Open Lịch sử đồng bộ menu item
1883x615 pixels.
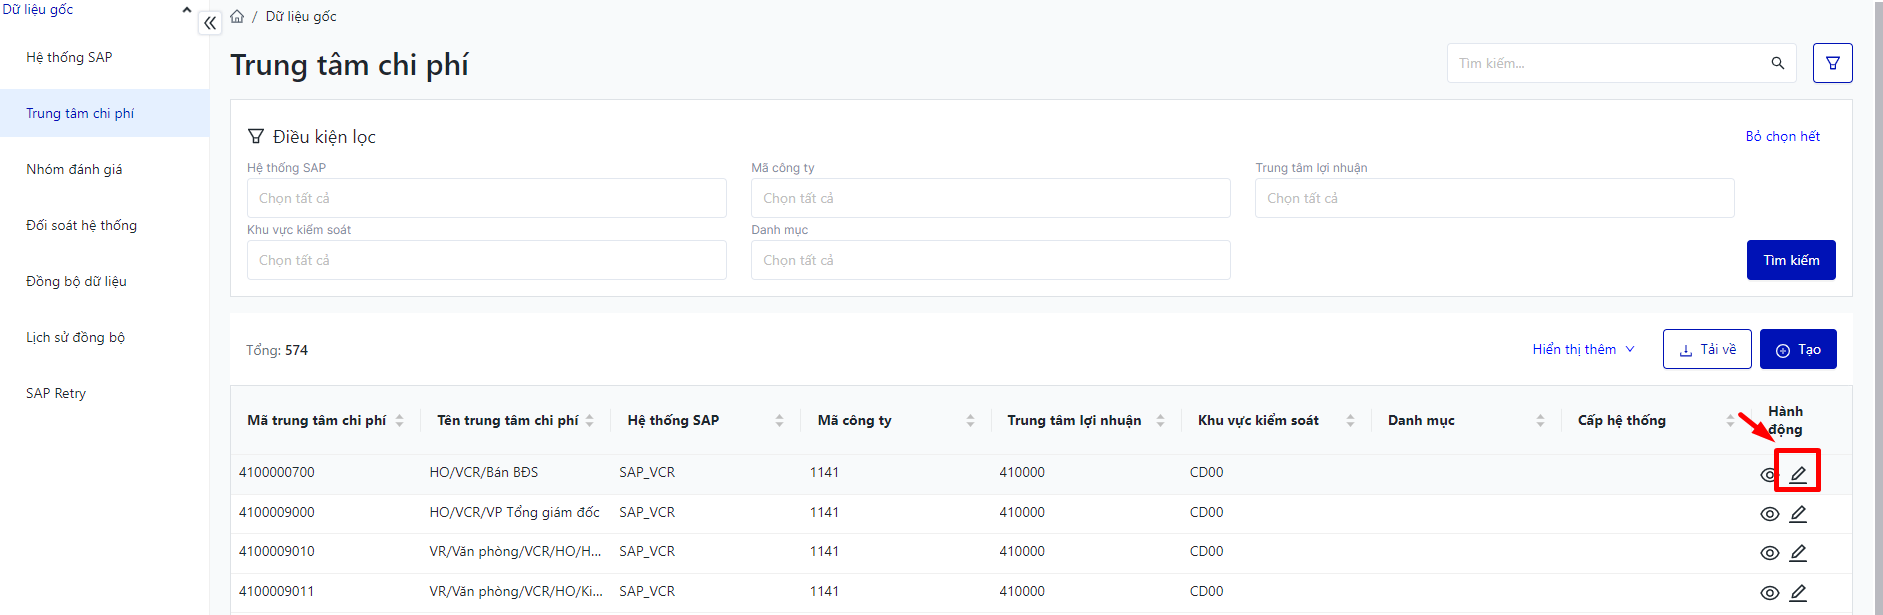[75, 337]
